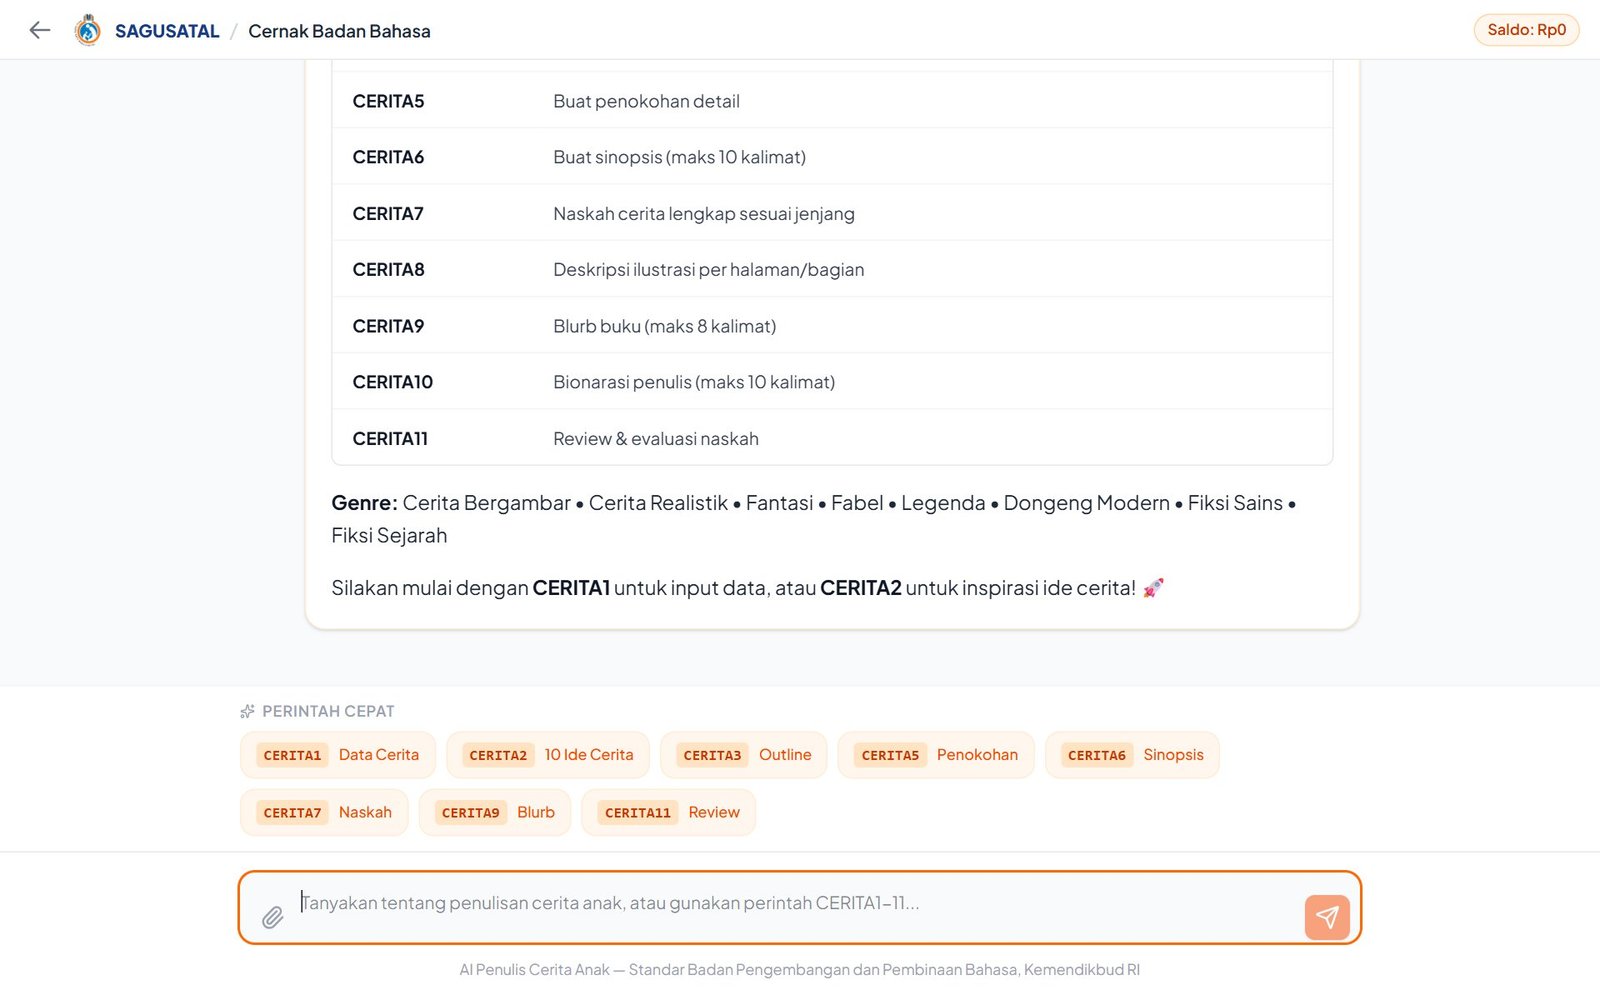
Task: Select the CERITA6 table row label
Action: [x=388, y=157]
